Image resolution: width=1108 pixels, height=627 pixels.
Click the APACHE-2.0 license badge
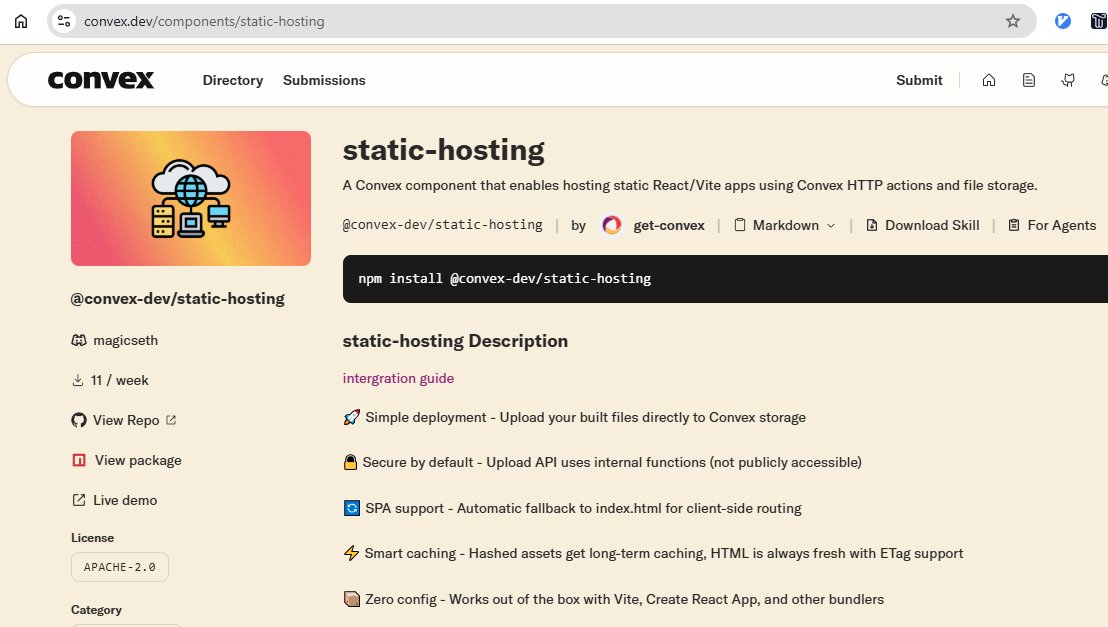(x=119, y=567)
